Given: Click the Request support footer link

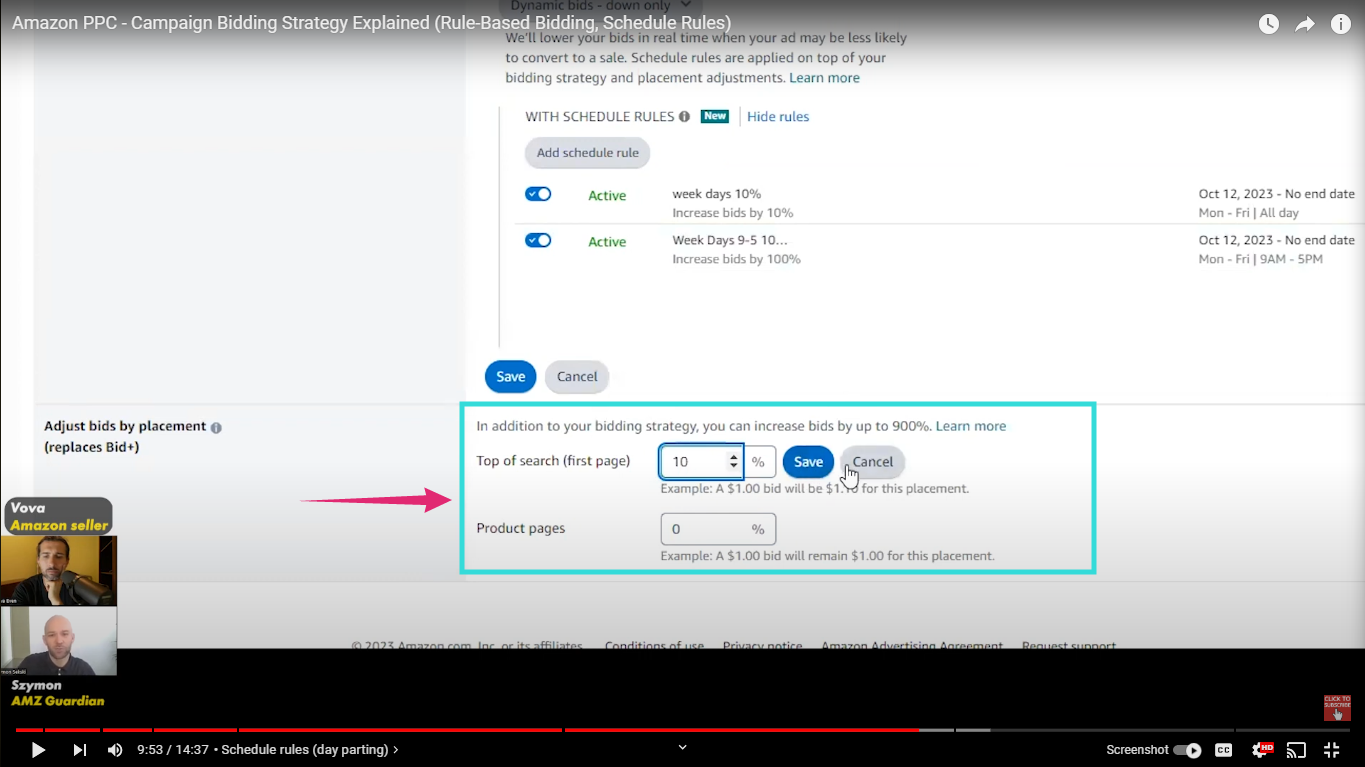Looking at the screenshot, I should click(1069, 646).
